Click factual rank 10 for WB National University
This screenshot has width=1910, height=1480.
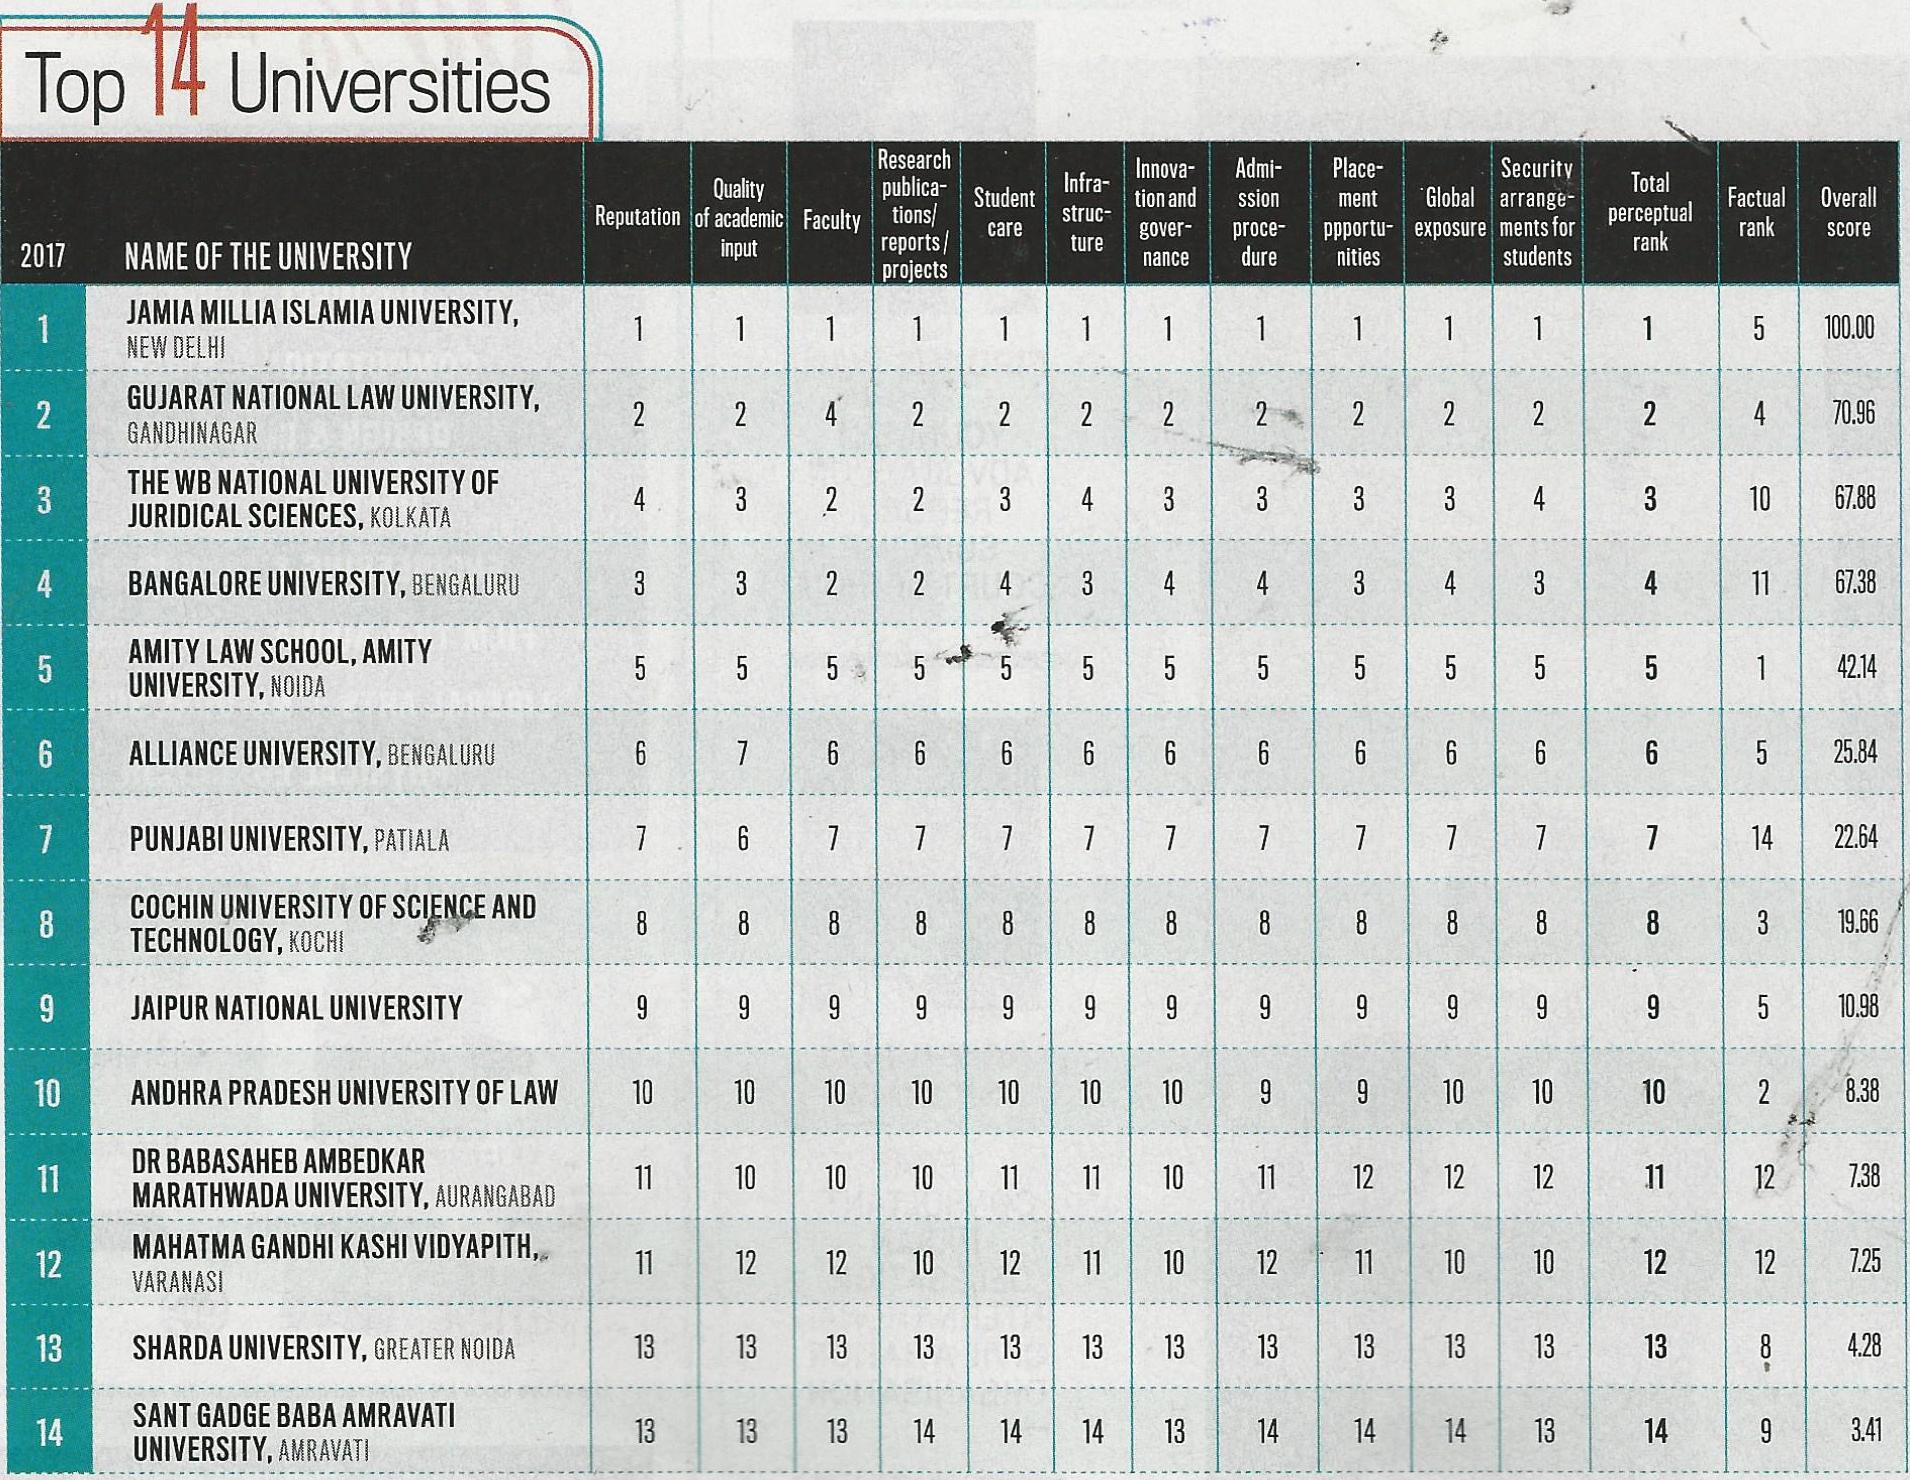point(1760,499)
